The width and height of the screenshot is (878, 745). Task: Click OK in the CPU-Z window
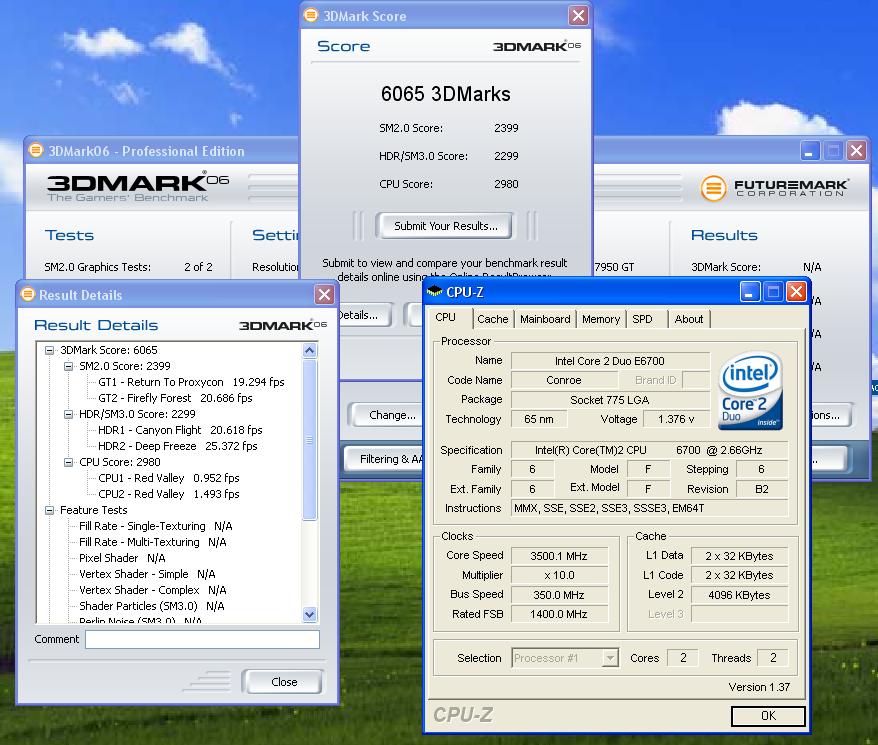pos(768,715)
